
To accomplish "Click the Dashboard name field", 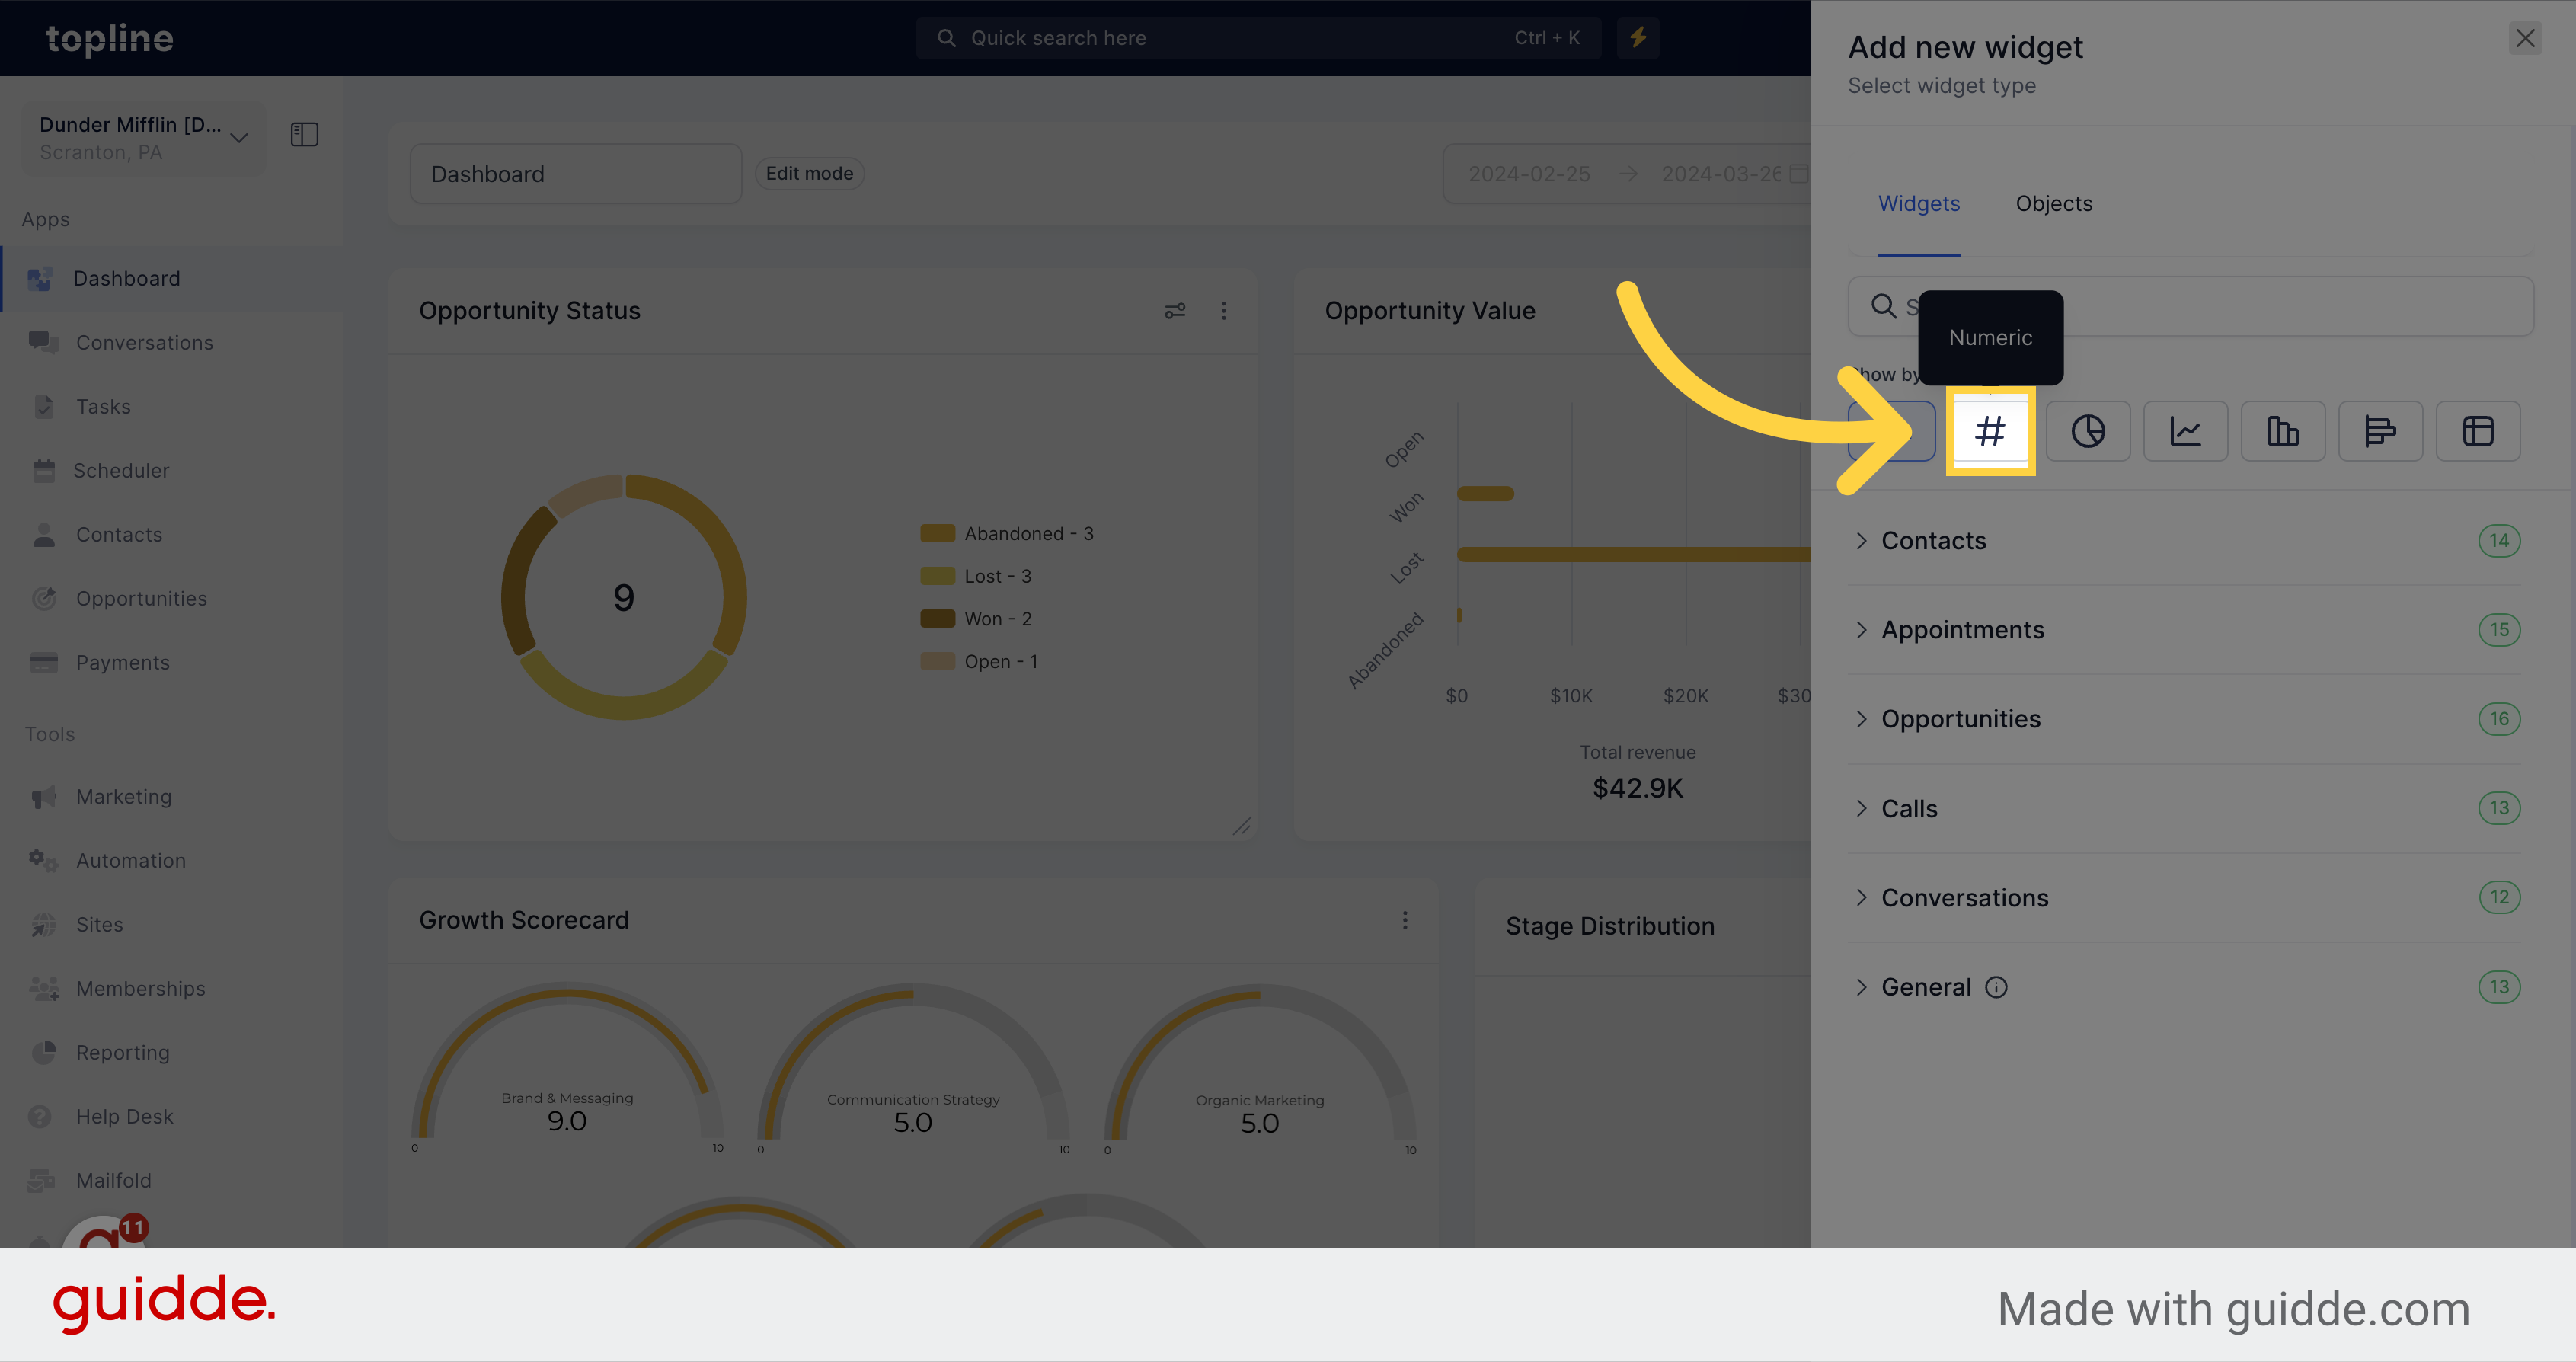I will click(575, 174).
